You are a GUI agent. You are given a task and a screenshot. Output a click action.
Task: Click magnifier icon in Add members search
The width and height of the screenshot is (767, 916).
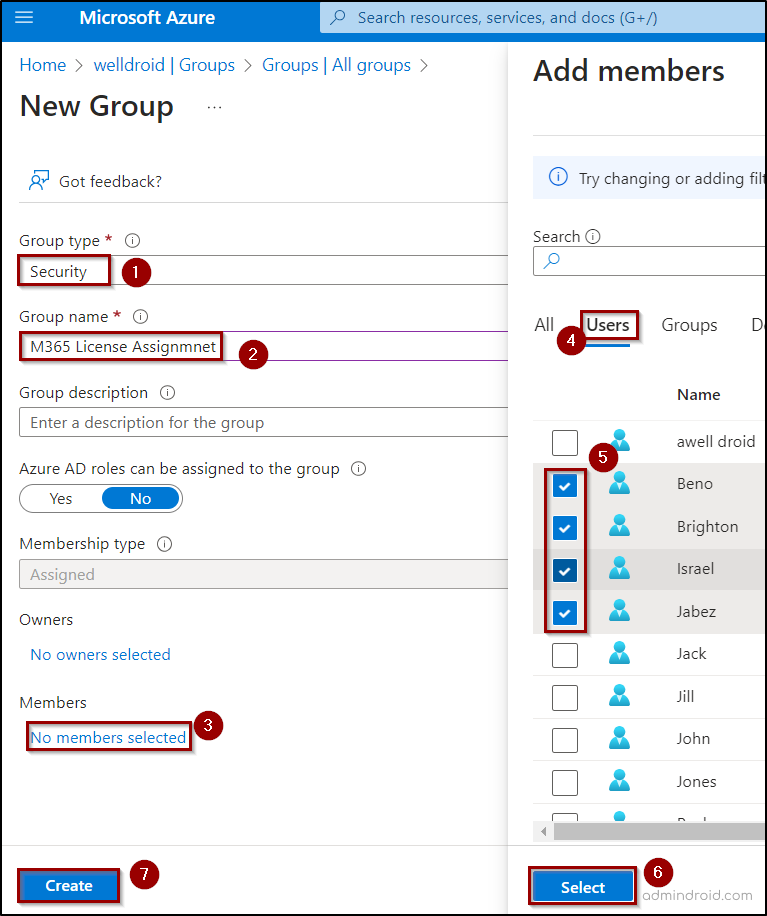click(x=551, y=261)
